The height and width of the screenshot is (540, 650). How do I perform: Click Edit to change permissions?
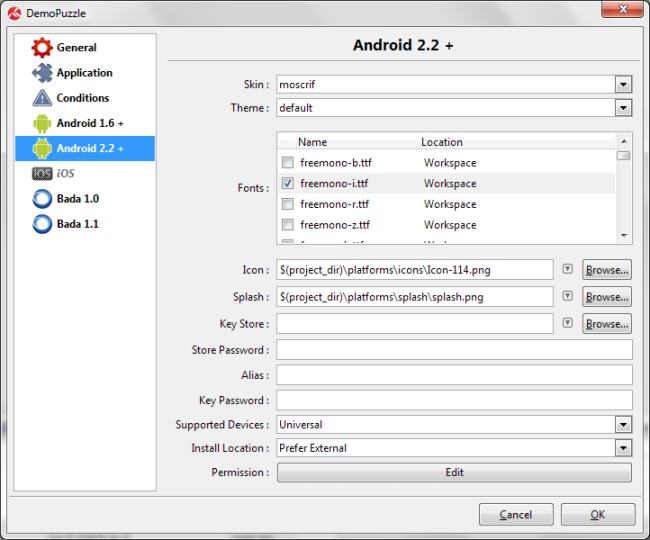click(x=454, y=472)
